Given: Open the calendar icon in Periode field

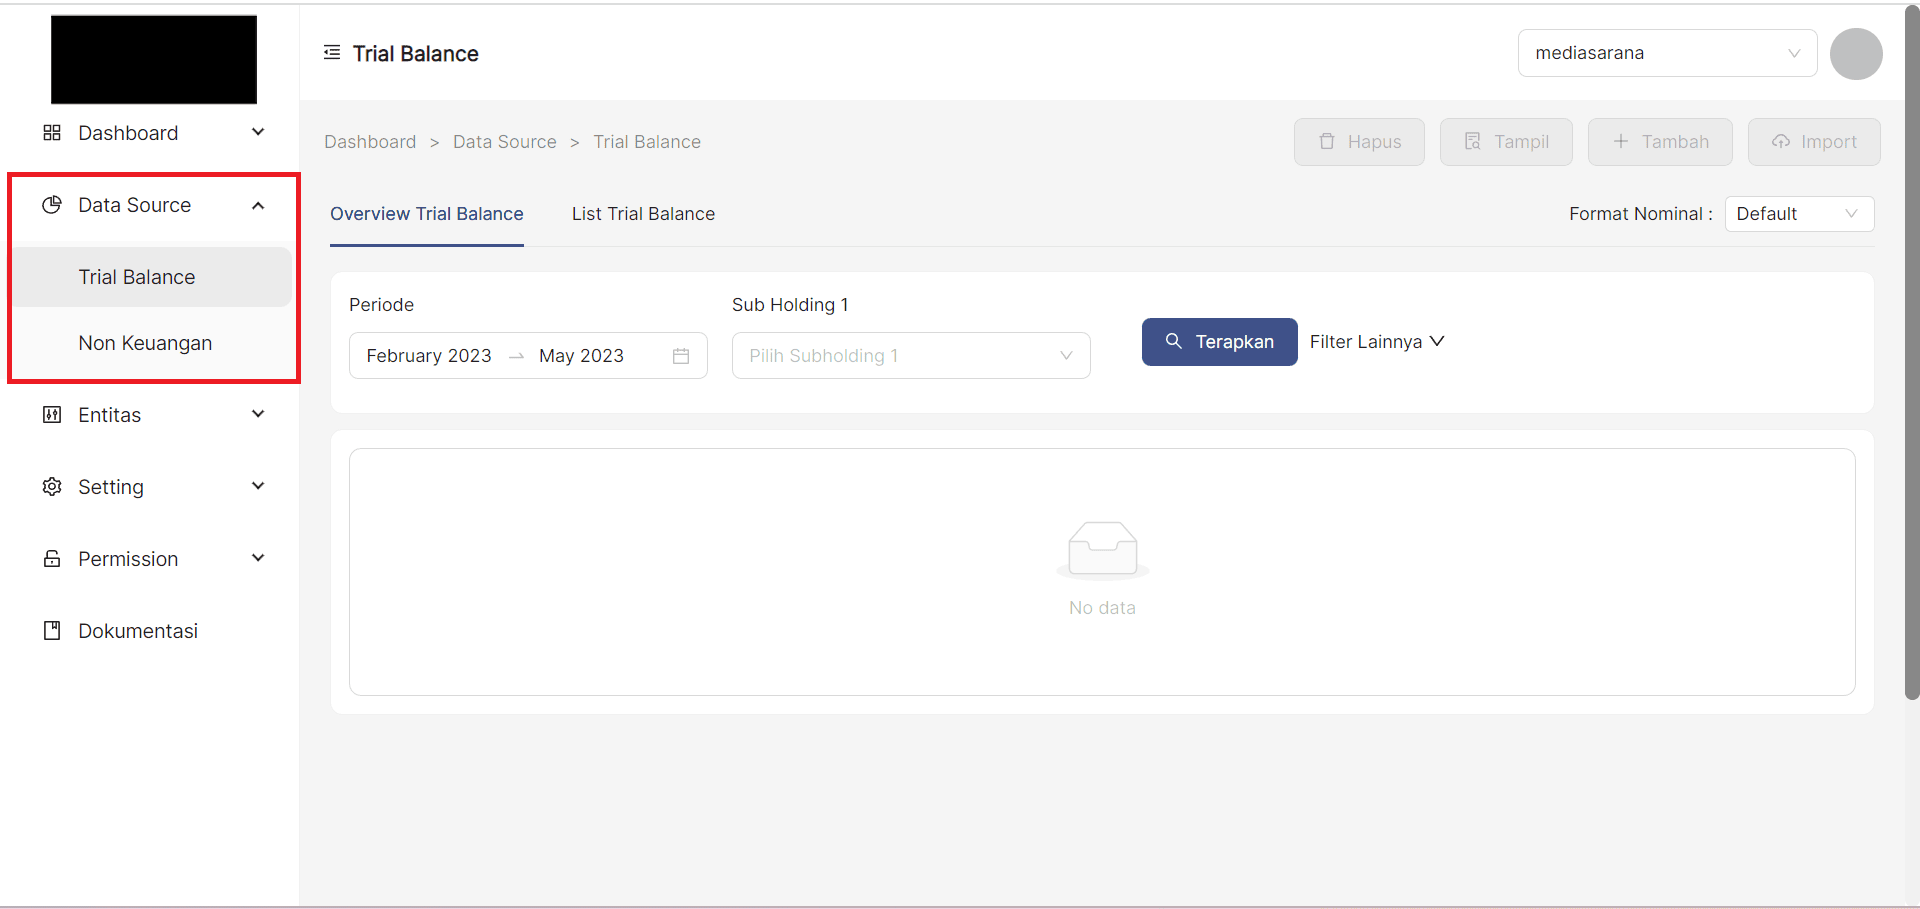Looking at the screenshot, I should click(681, 356).
